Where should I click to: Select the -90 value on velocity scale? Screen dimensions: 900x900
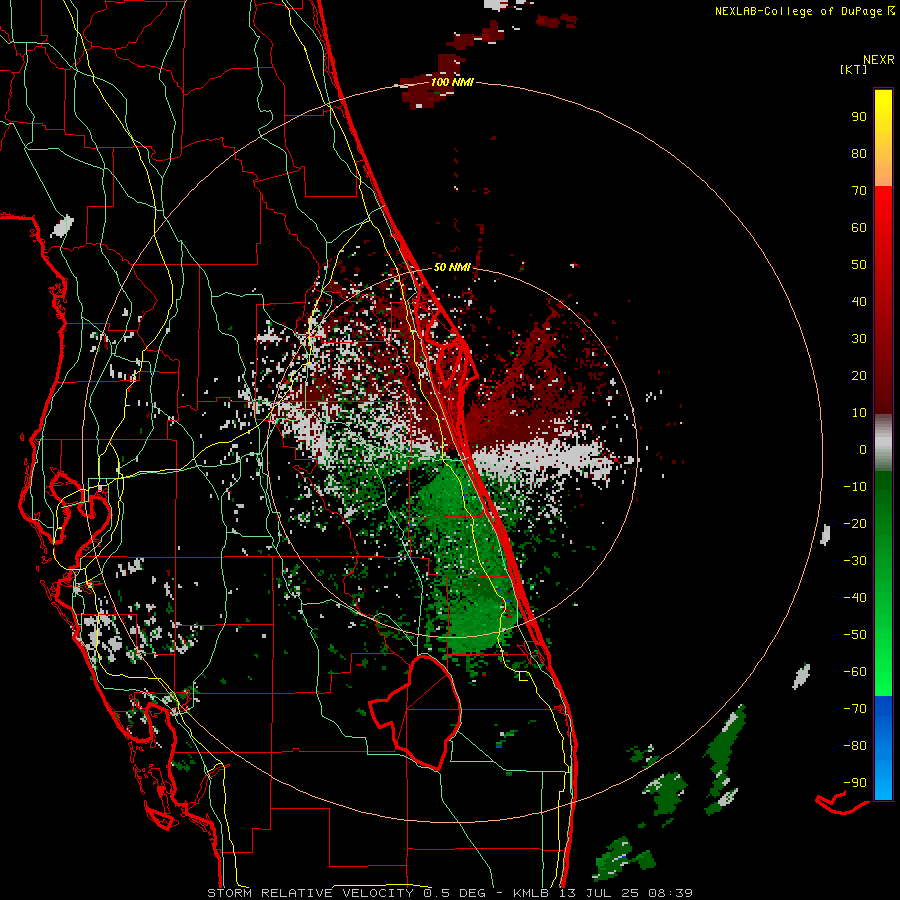pyautogui.click(x=855, y=783)
